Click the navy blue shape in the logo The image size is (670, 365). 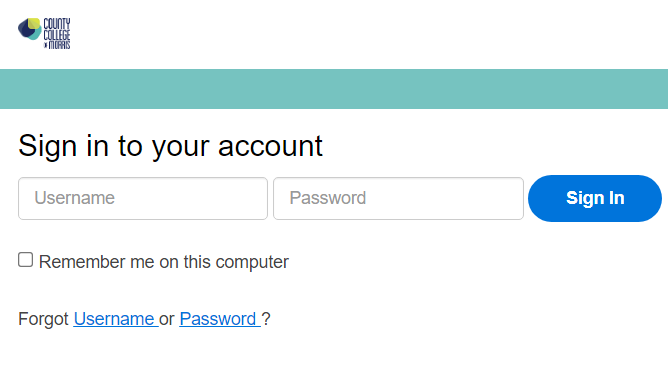26,31
